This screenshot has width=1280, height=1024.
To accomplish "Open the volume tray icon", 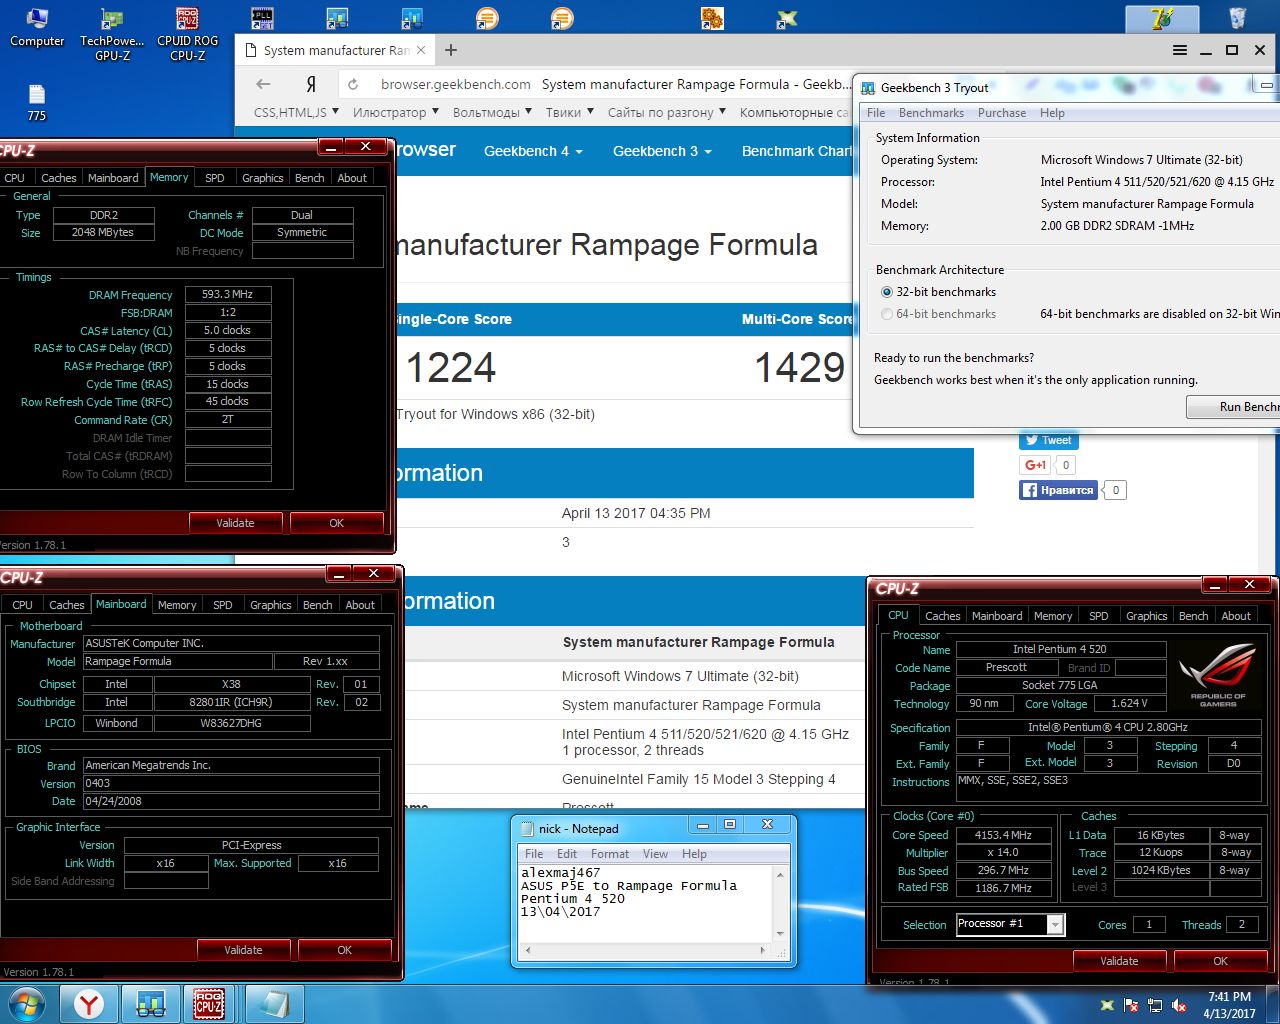I will coord(1180,1005).
